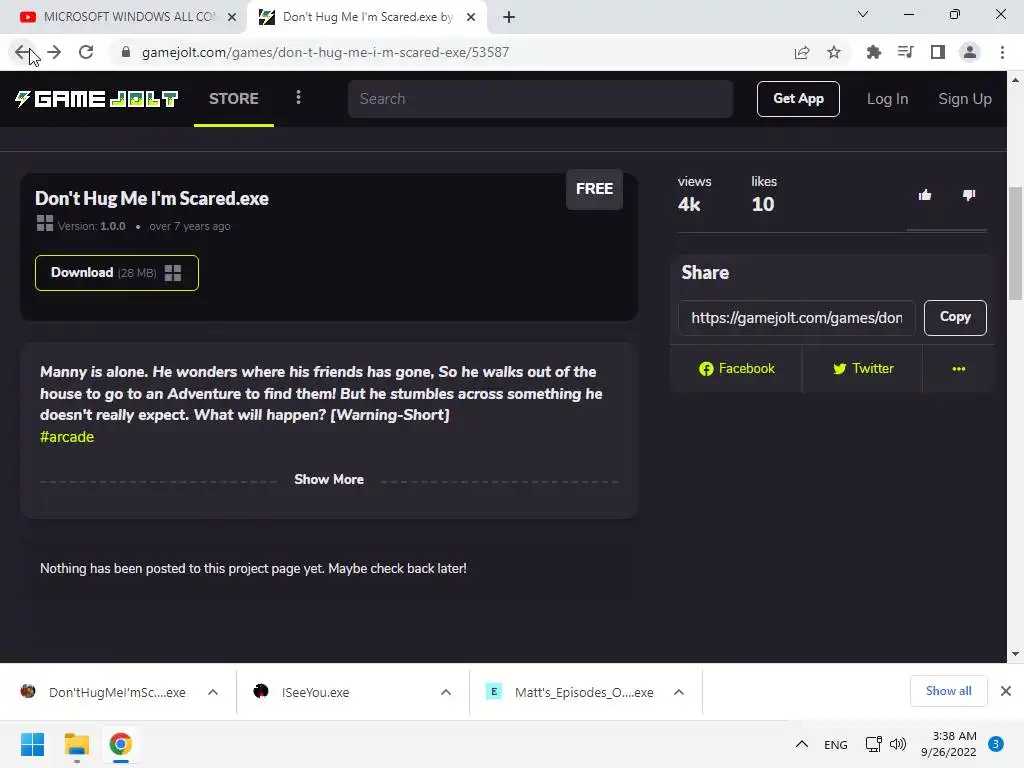This screenshot has height=768, width=1024.
Task: Click the address bar URL
Action: pyautogui.click(x=325, y=52)
